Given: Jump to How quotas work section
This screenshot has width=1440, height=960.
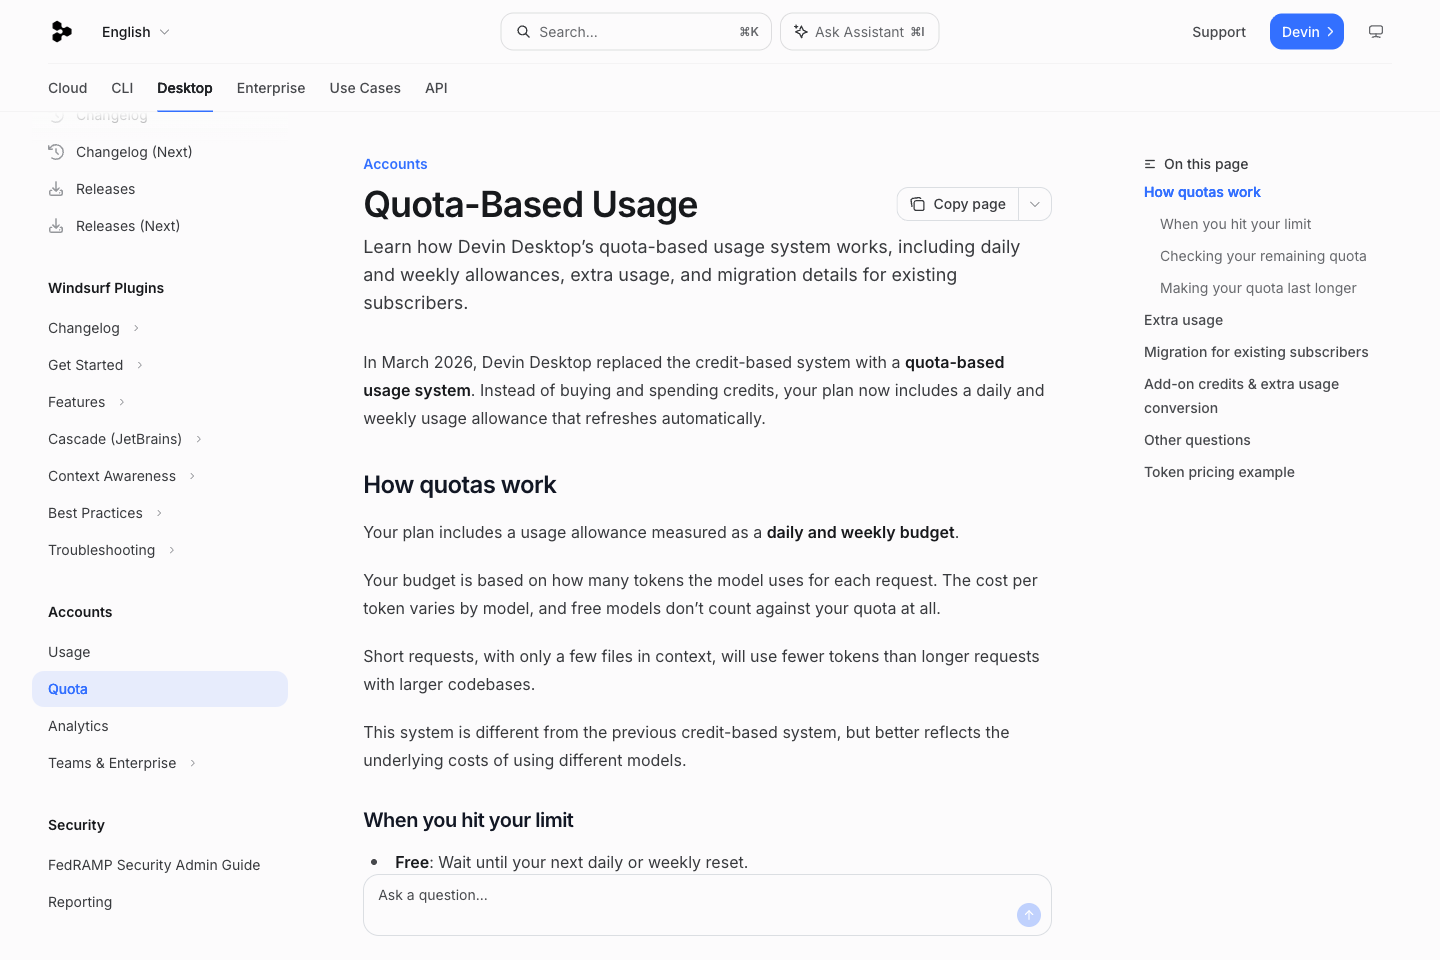Looking at the screenshot, I should point(1202,192).
